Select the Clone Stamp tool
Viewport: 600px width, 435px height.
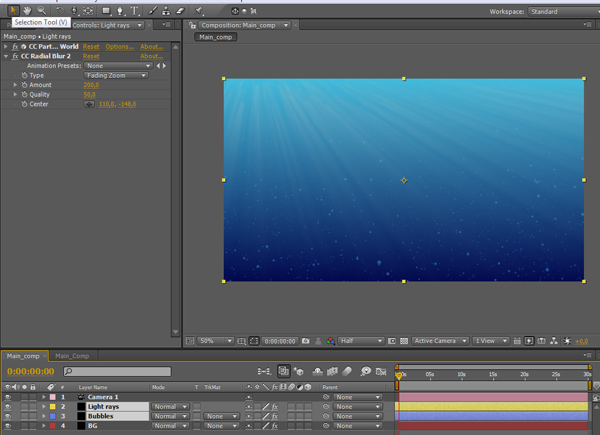tap(166, 11)
